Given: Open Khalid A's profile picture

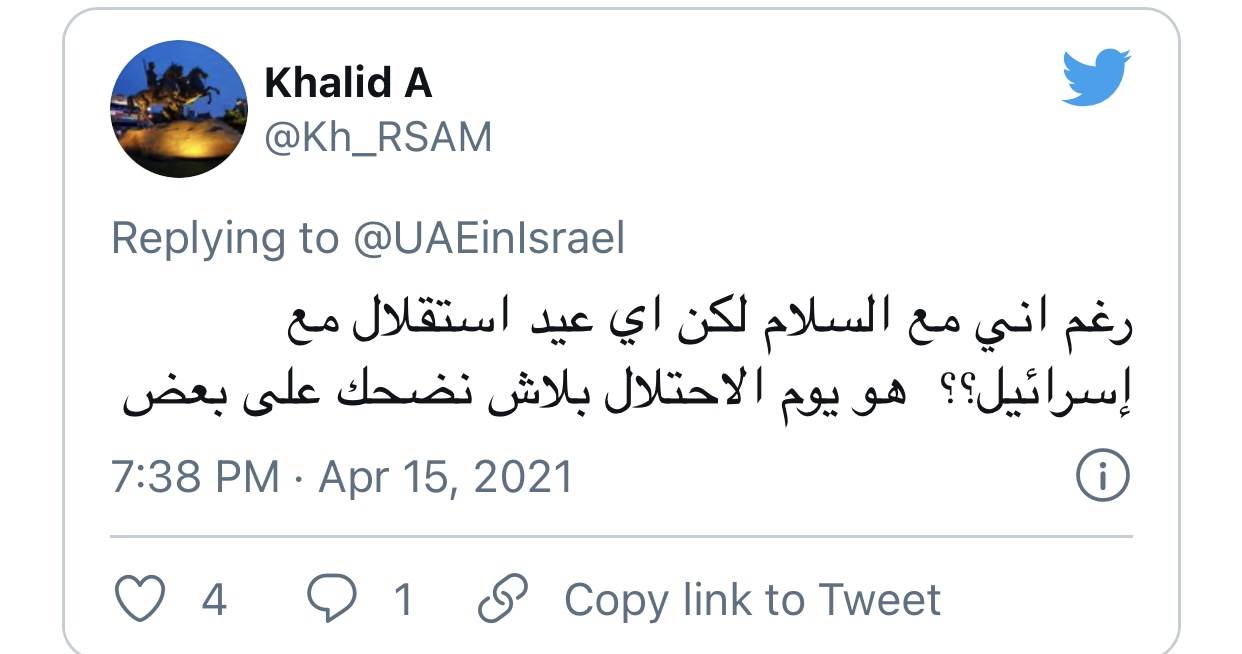Looking at the screenshot, I should tap(178, 109).
